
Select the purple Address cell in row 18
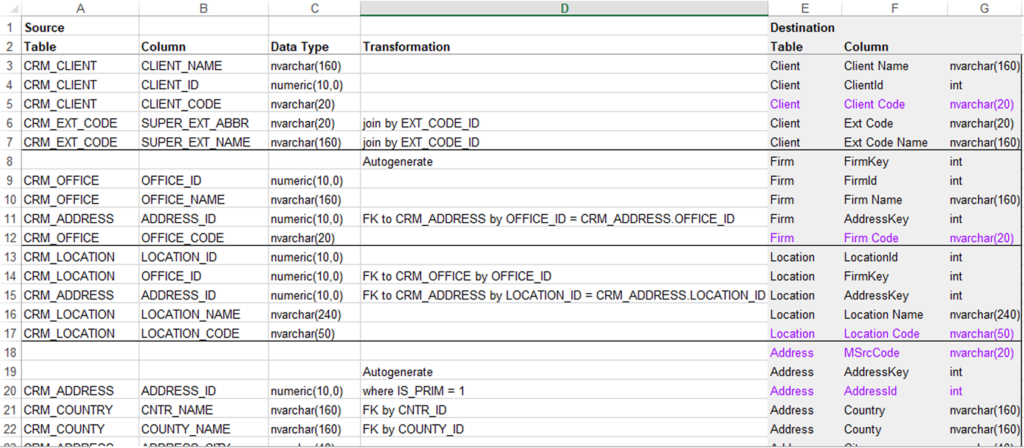(805, 353)
